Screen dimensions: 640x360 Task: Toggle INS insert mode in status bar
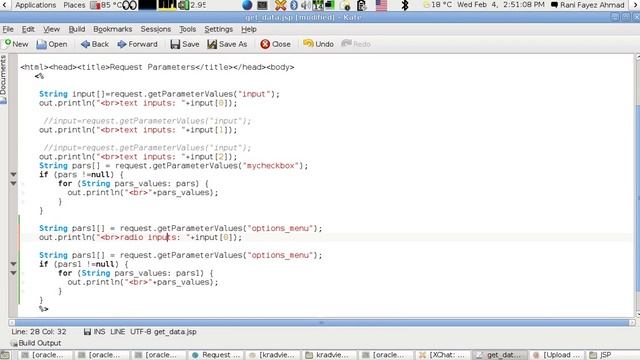coord(99,332)
